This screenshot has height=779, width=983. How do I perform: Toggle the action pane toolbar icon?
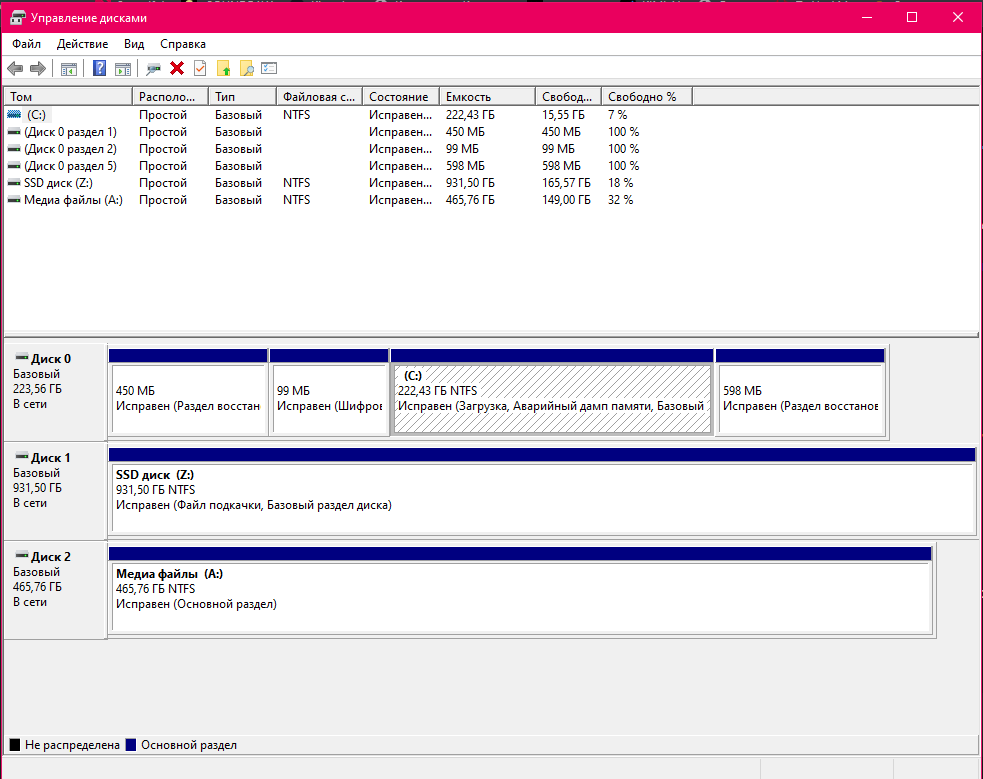click(x=123, y=69)
